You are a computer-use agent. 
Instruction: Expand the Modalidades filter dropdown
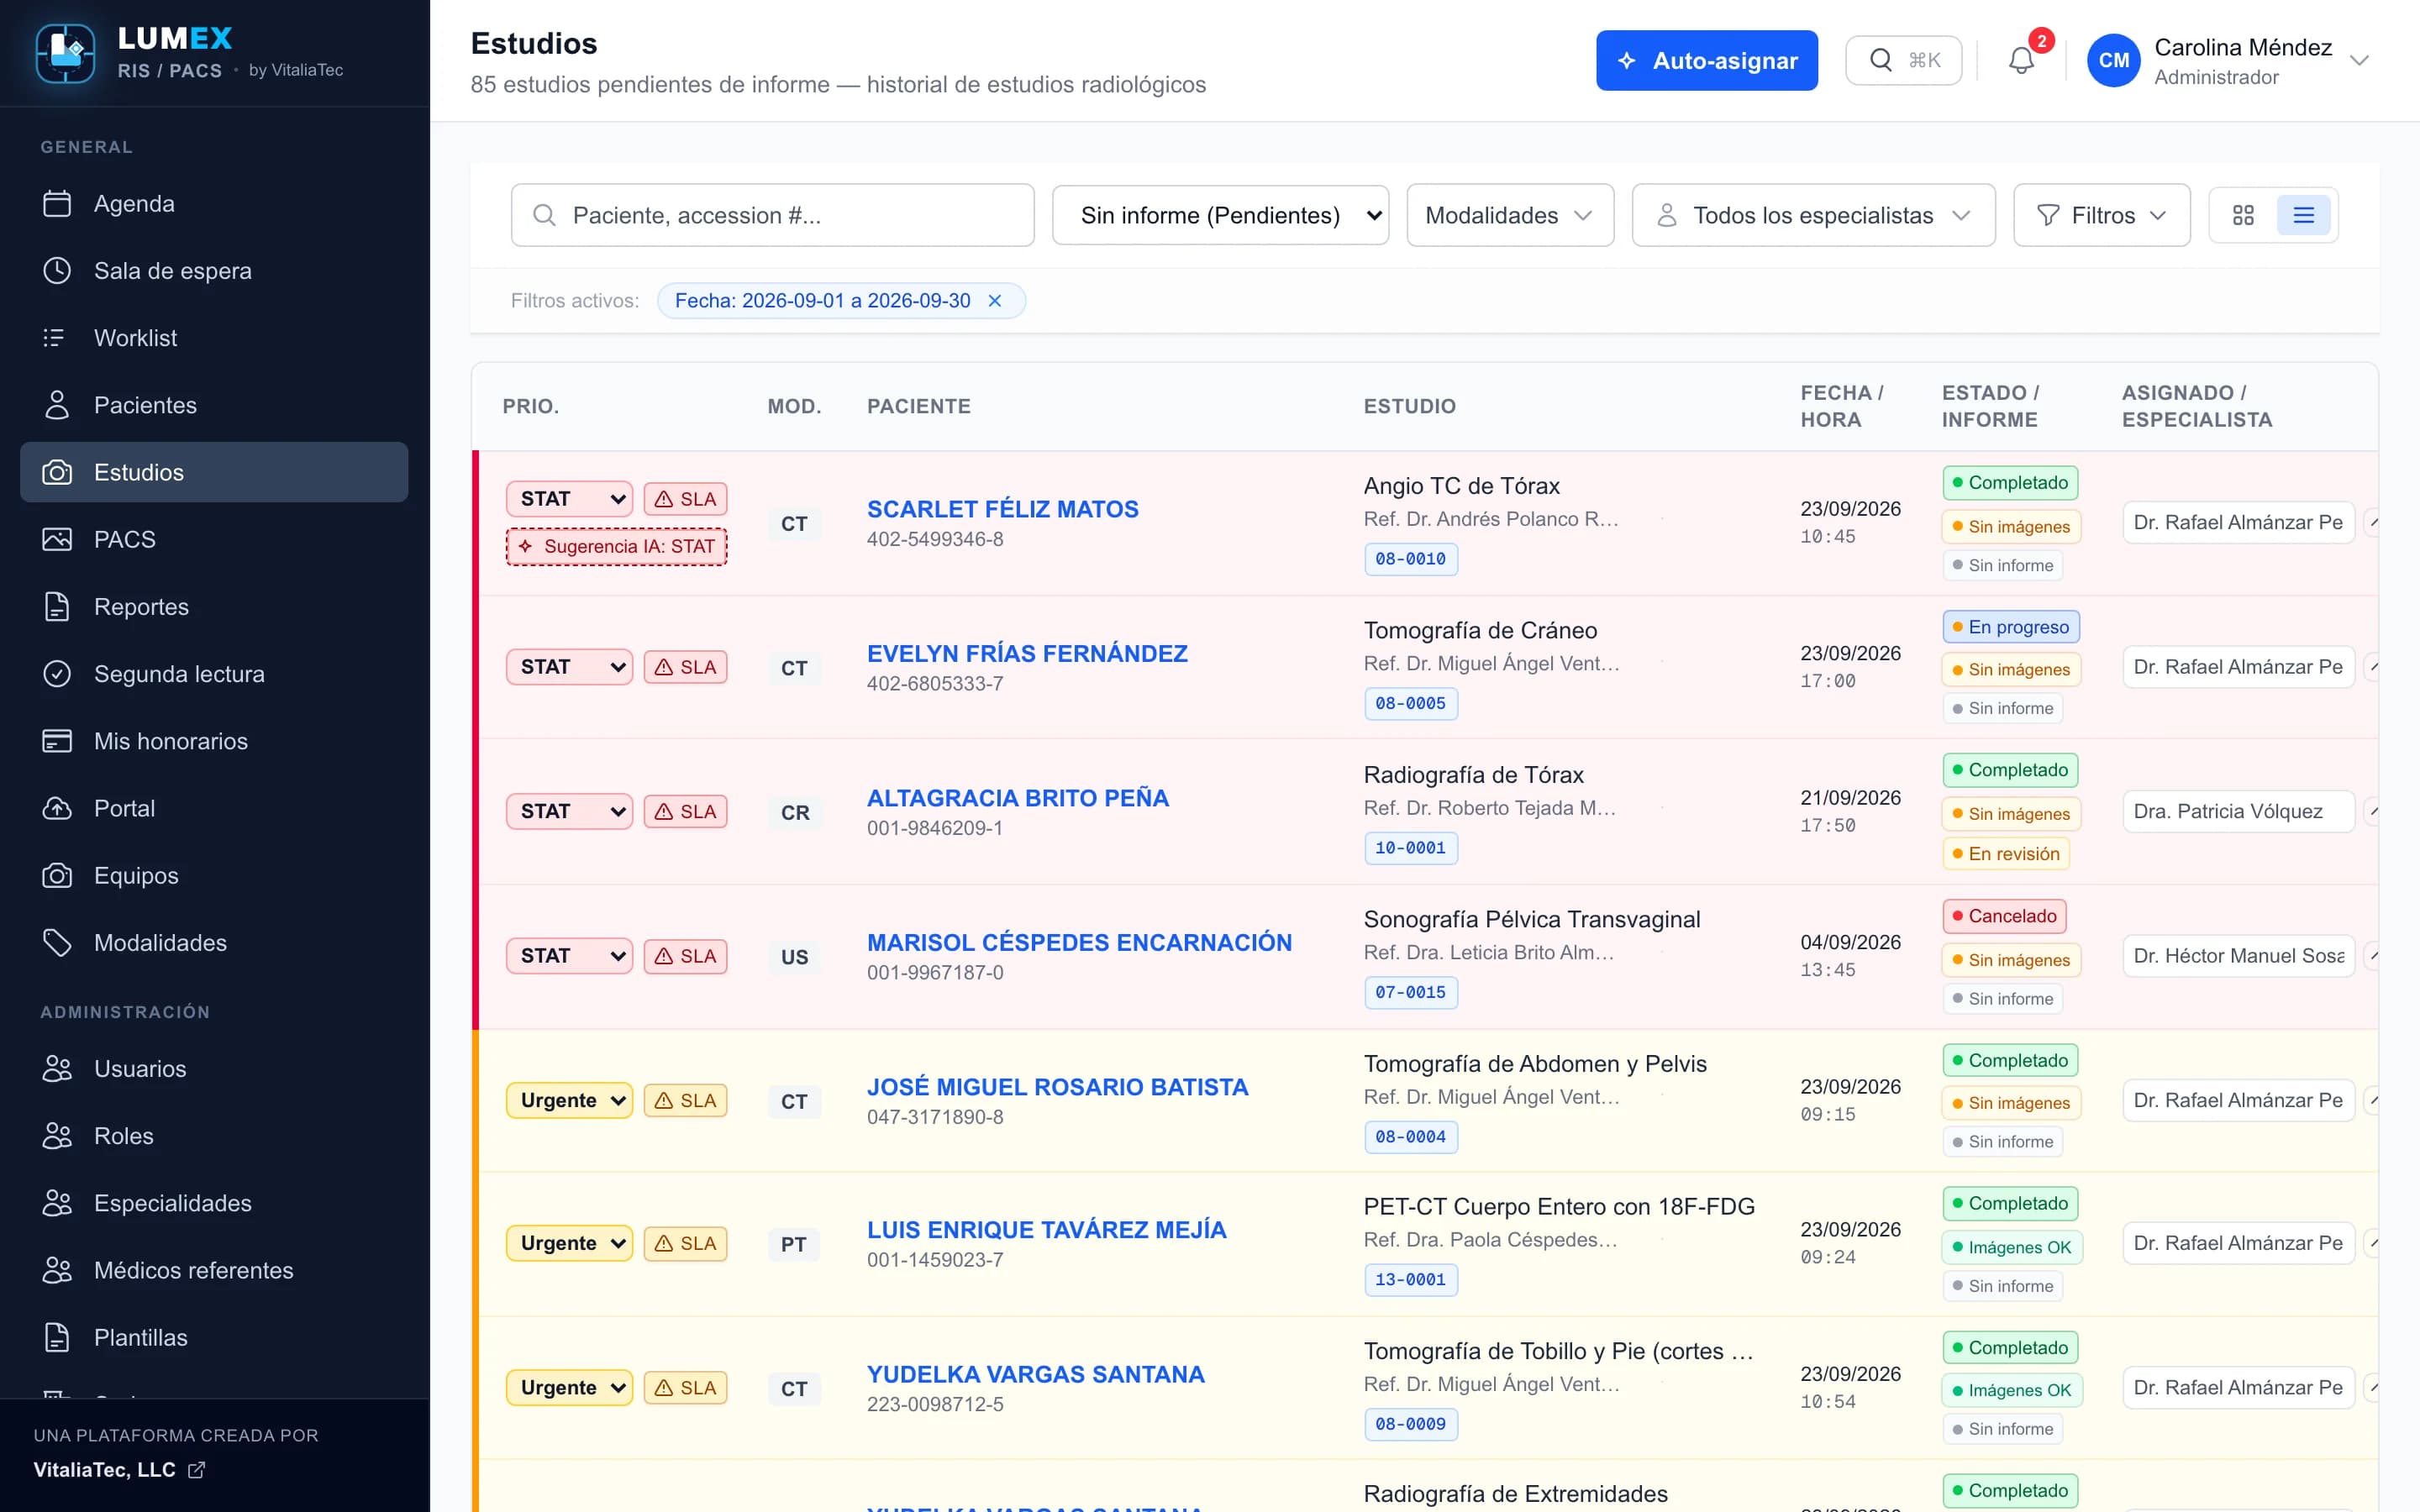coord(1510,215)
